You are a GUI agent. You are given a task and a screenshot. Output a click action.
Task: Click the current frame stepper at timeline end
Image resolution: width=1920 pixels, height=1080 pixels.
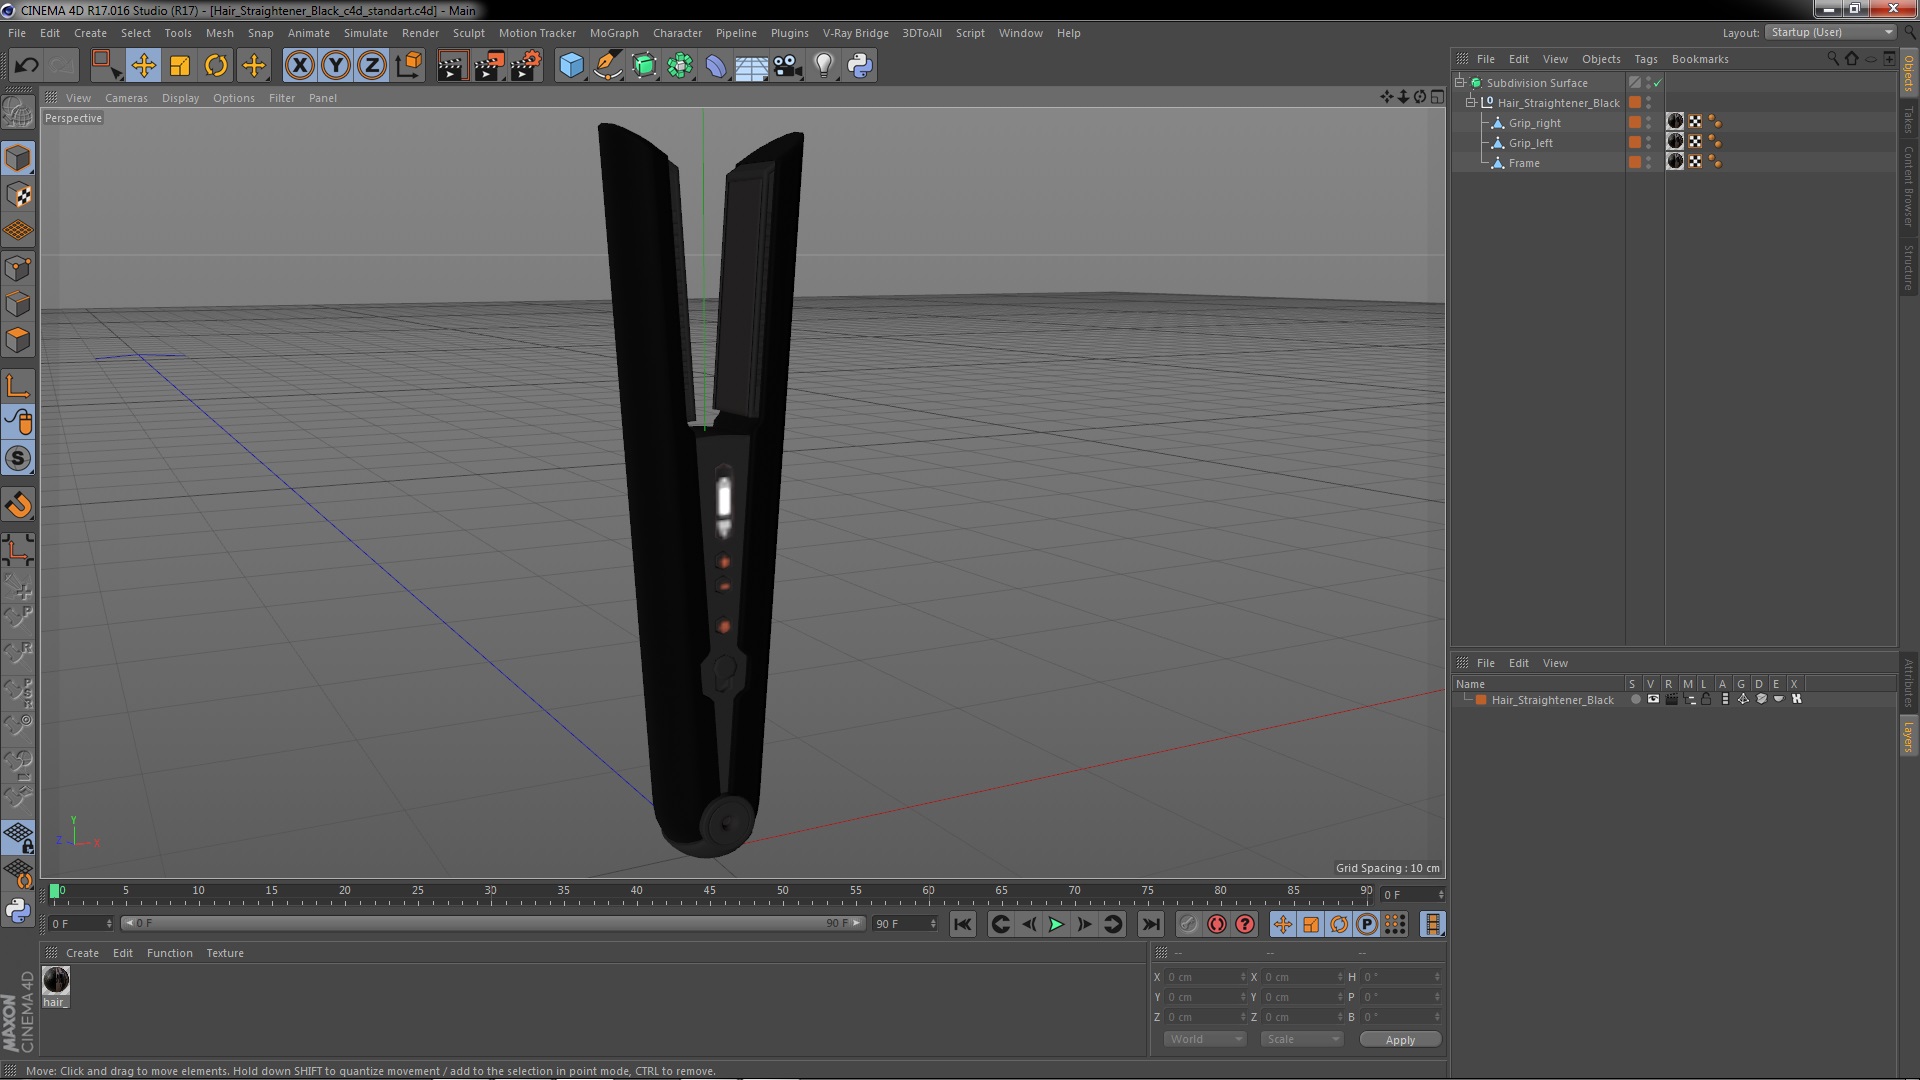tap(1441, 895)
